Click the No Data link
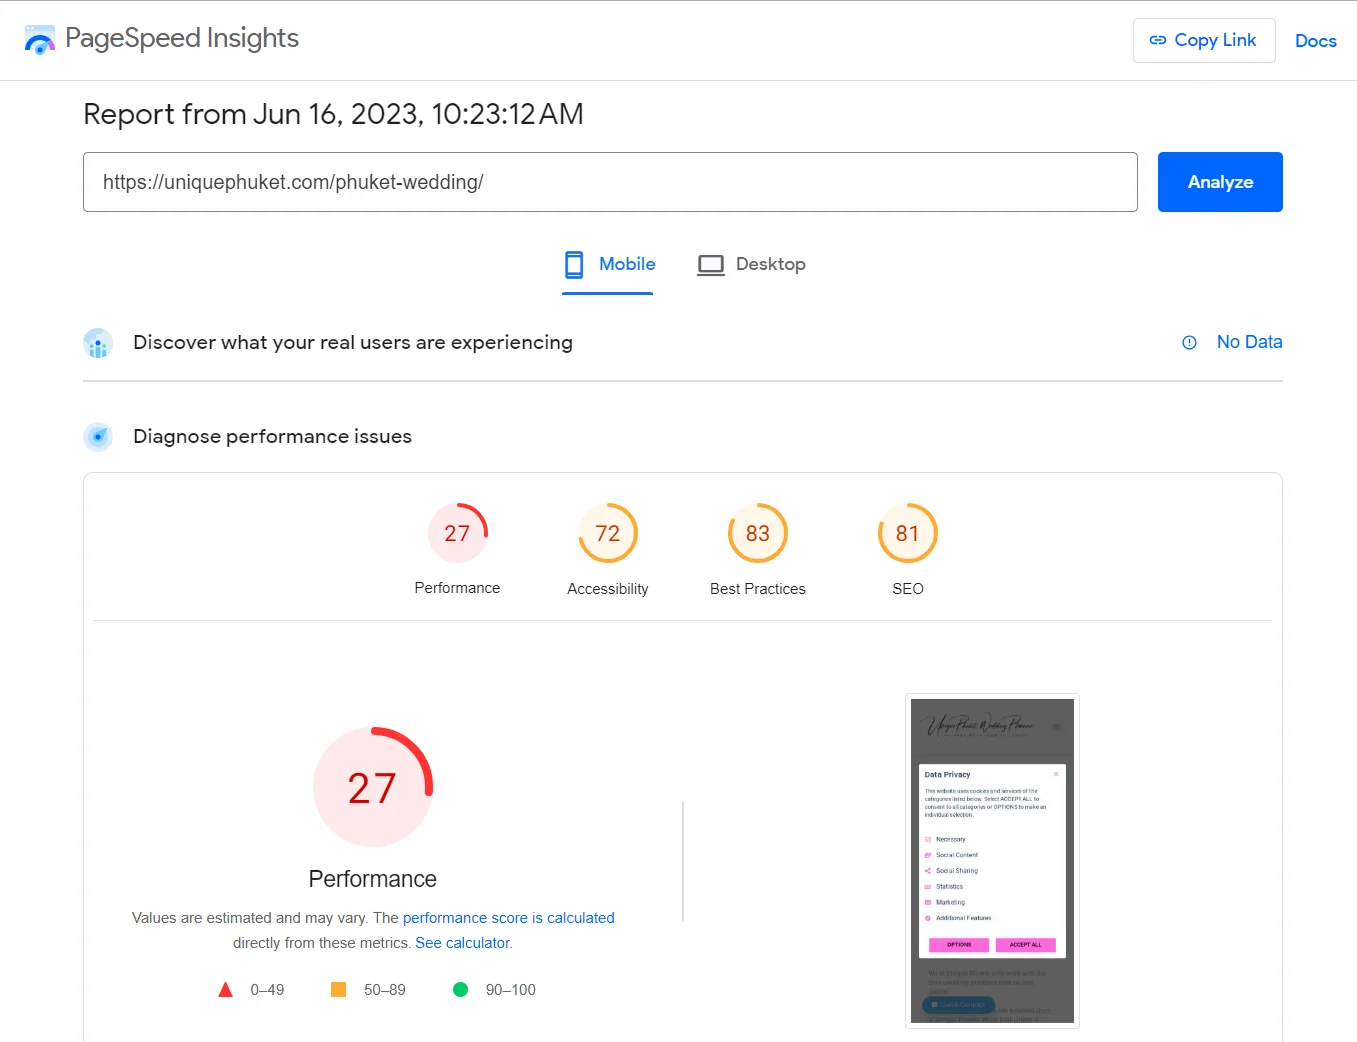The height and width of the screenshot is (1042, 1357). pos(1249,342)
